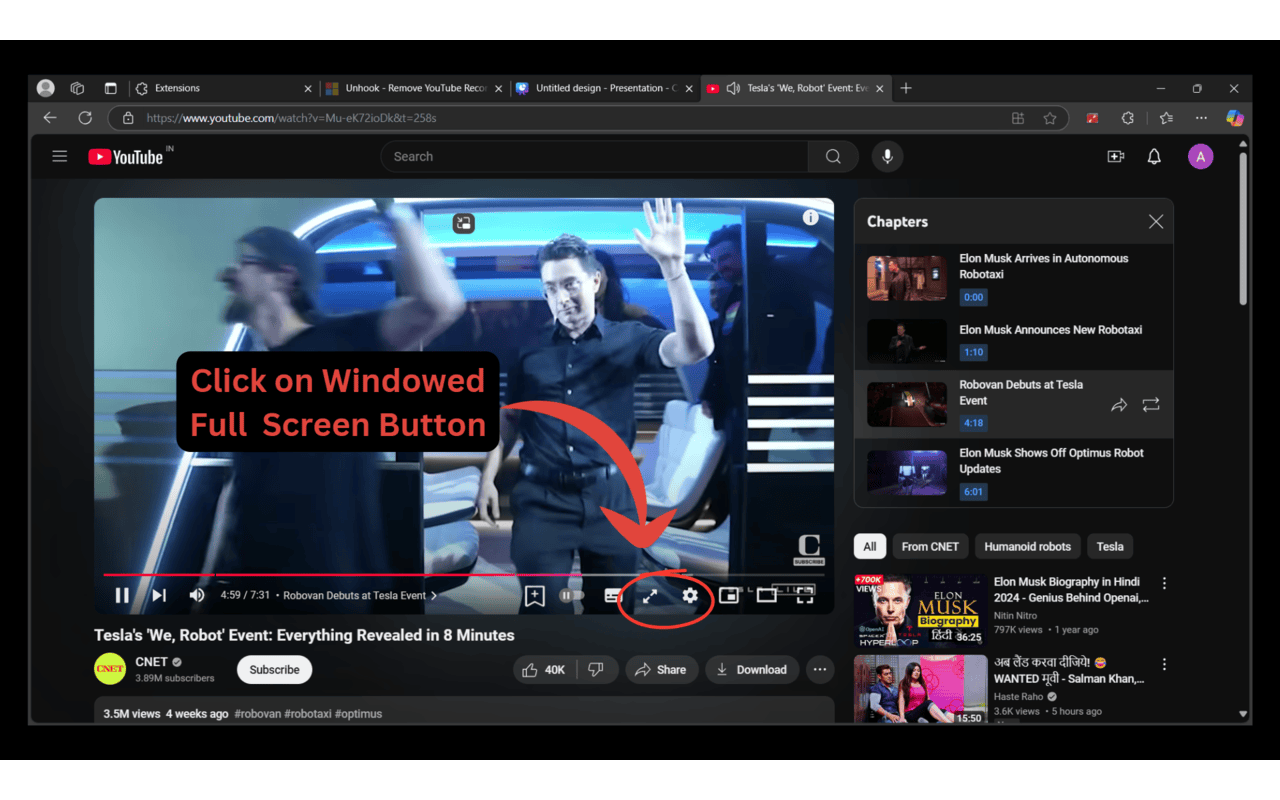This screenshot has height=800, width=1280.
Task: Switch to Untitled design Presentation tab
Action: (605, 88)
